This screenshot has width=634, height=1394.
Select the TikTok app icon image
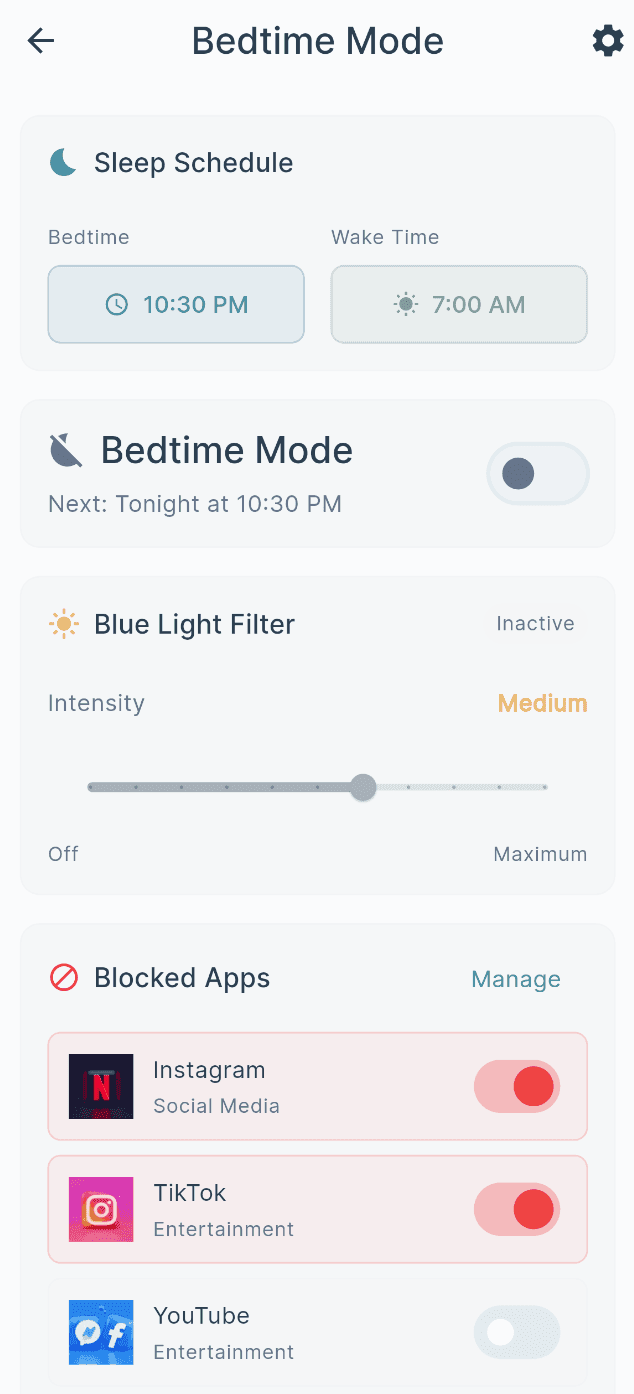coord(101,1209)
